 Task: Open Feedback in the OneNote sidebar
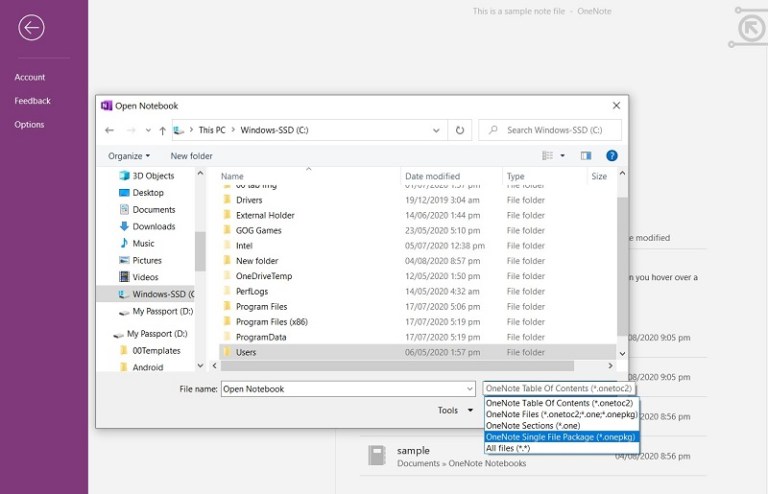point(32,101)
